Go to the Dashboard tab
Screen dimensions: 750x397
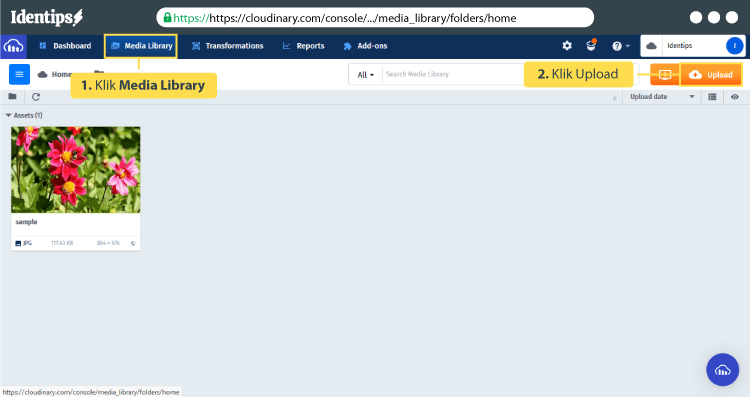pos(65,46)
